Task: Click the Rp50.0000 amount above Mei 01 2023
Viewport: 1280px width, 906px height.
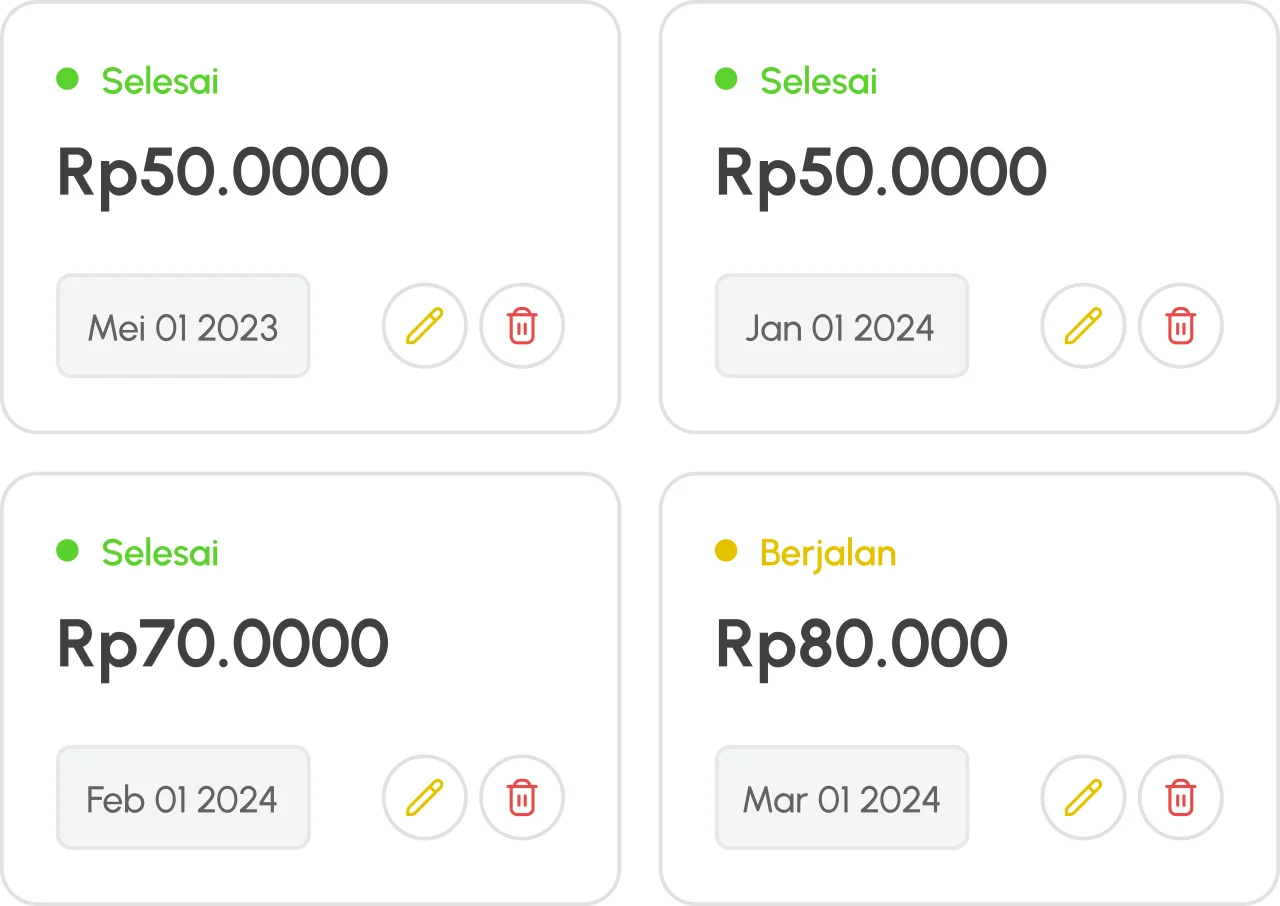Action: [222, 173]
